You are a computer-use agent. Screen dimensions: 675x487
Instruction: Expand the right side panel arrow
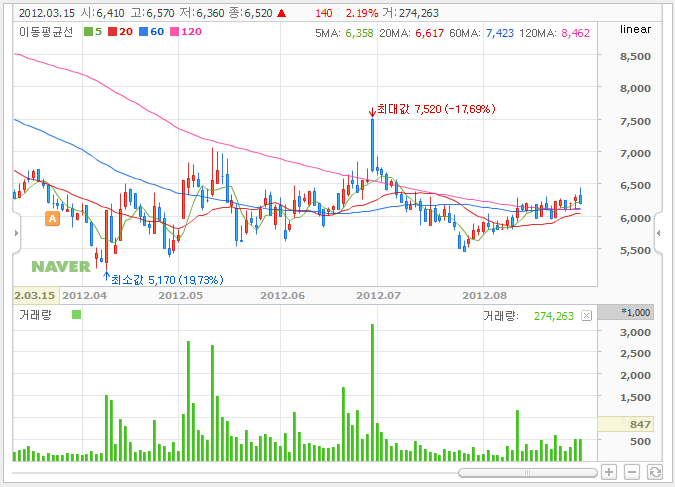click(x=658, y=233)
